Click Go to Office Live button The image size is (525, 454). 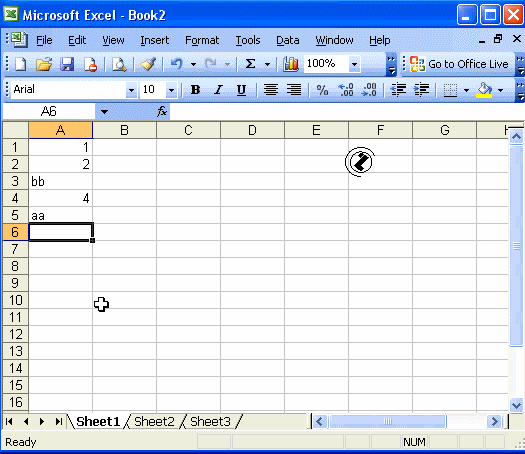(459, 64)
